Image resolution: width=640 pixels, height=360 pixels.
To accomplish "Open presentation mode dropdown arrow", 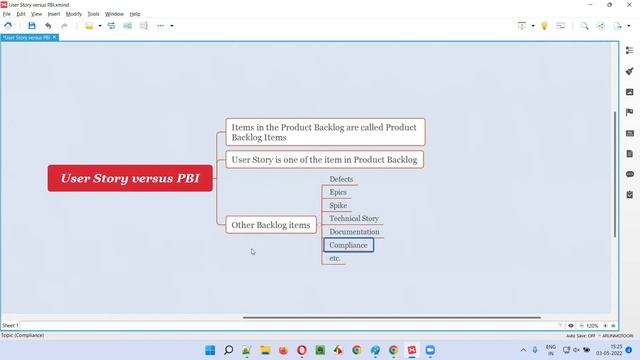I will (x=533, y=26).
